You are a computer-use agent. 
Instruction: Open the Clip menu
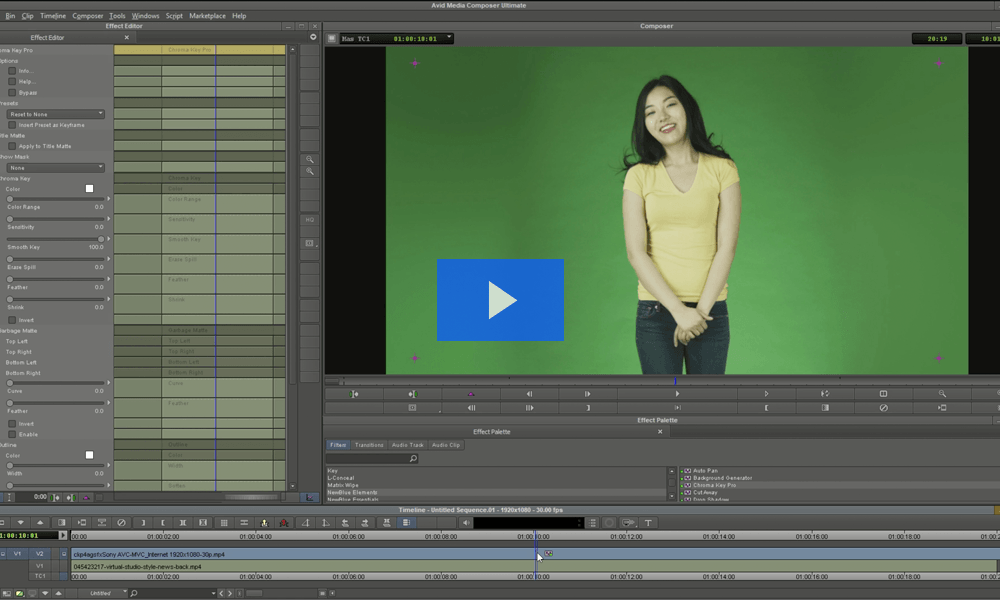(x=27, y=16)
